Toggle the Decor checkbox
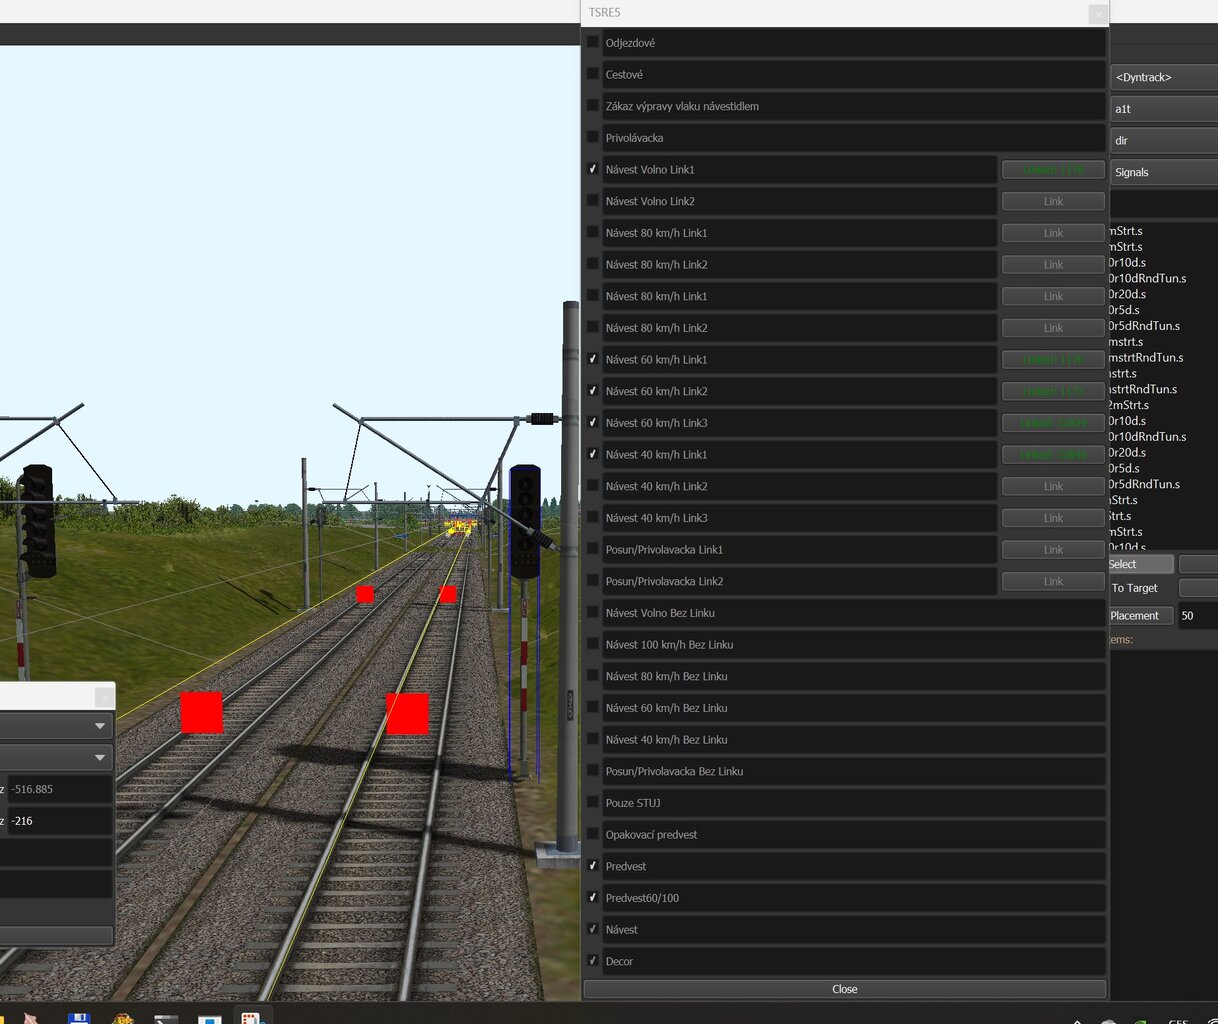The width and height of the screenshot is (1218, 1024). pyautogui.click(x=593, y=961)
